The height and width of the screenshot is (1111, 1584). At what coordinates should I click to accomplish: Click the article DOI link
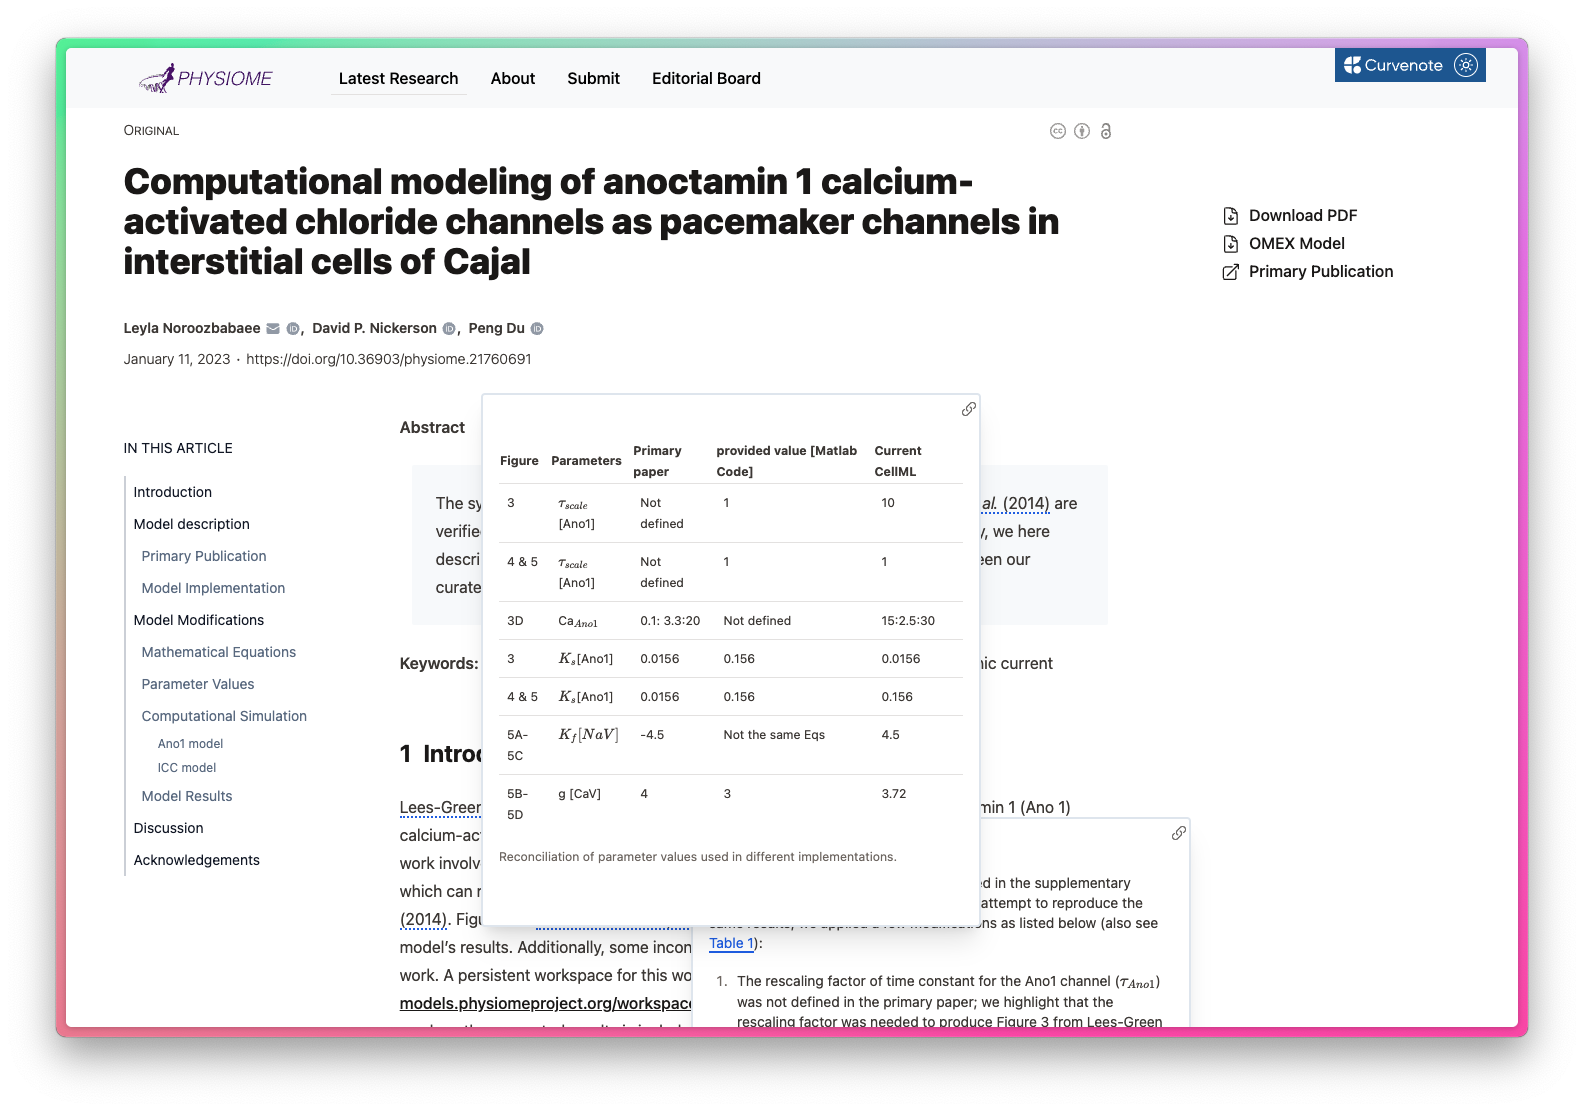click(388, 359)
